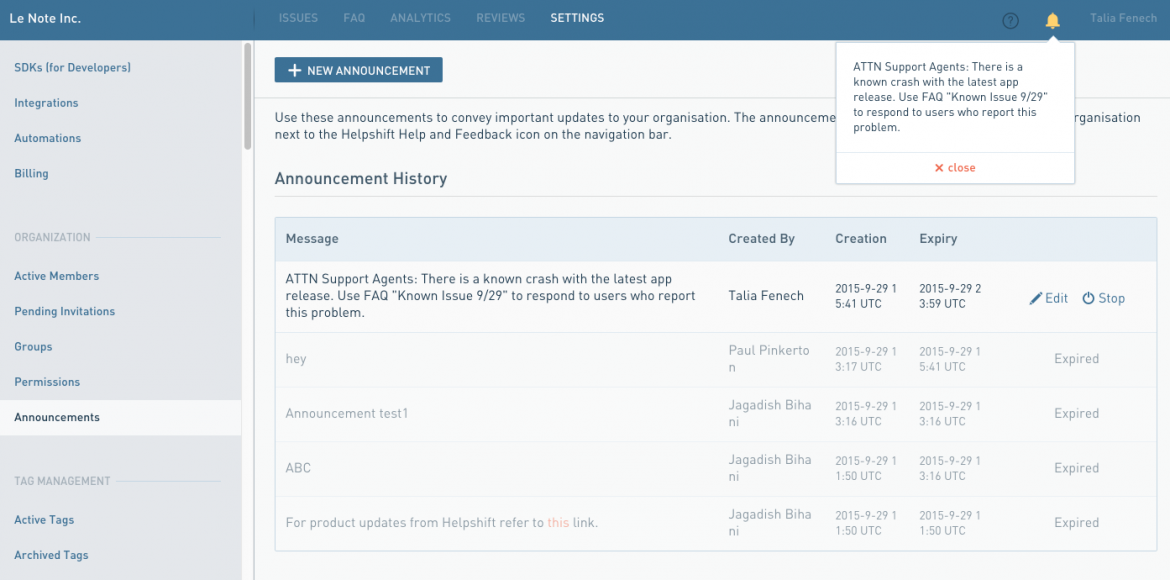
Task: Go to ANALYTICS
Action: click(x=420, y=17)
